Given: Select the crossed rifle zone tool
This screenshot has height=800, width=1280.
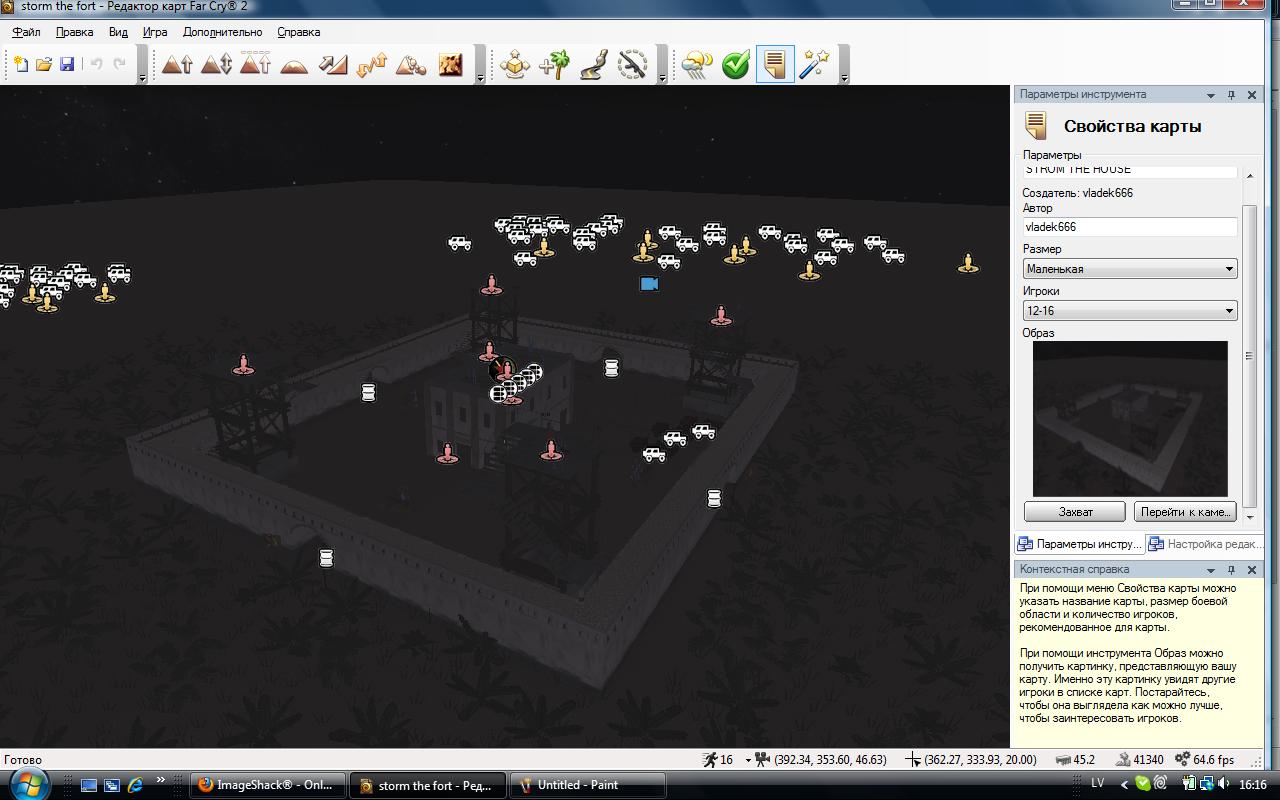Looking at the screenshot, I should click(632, 65).
